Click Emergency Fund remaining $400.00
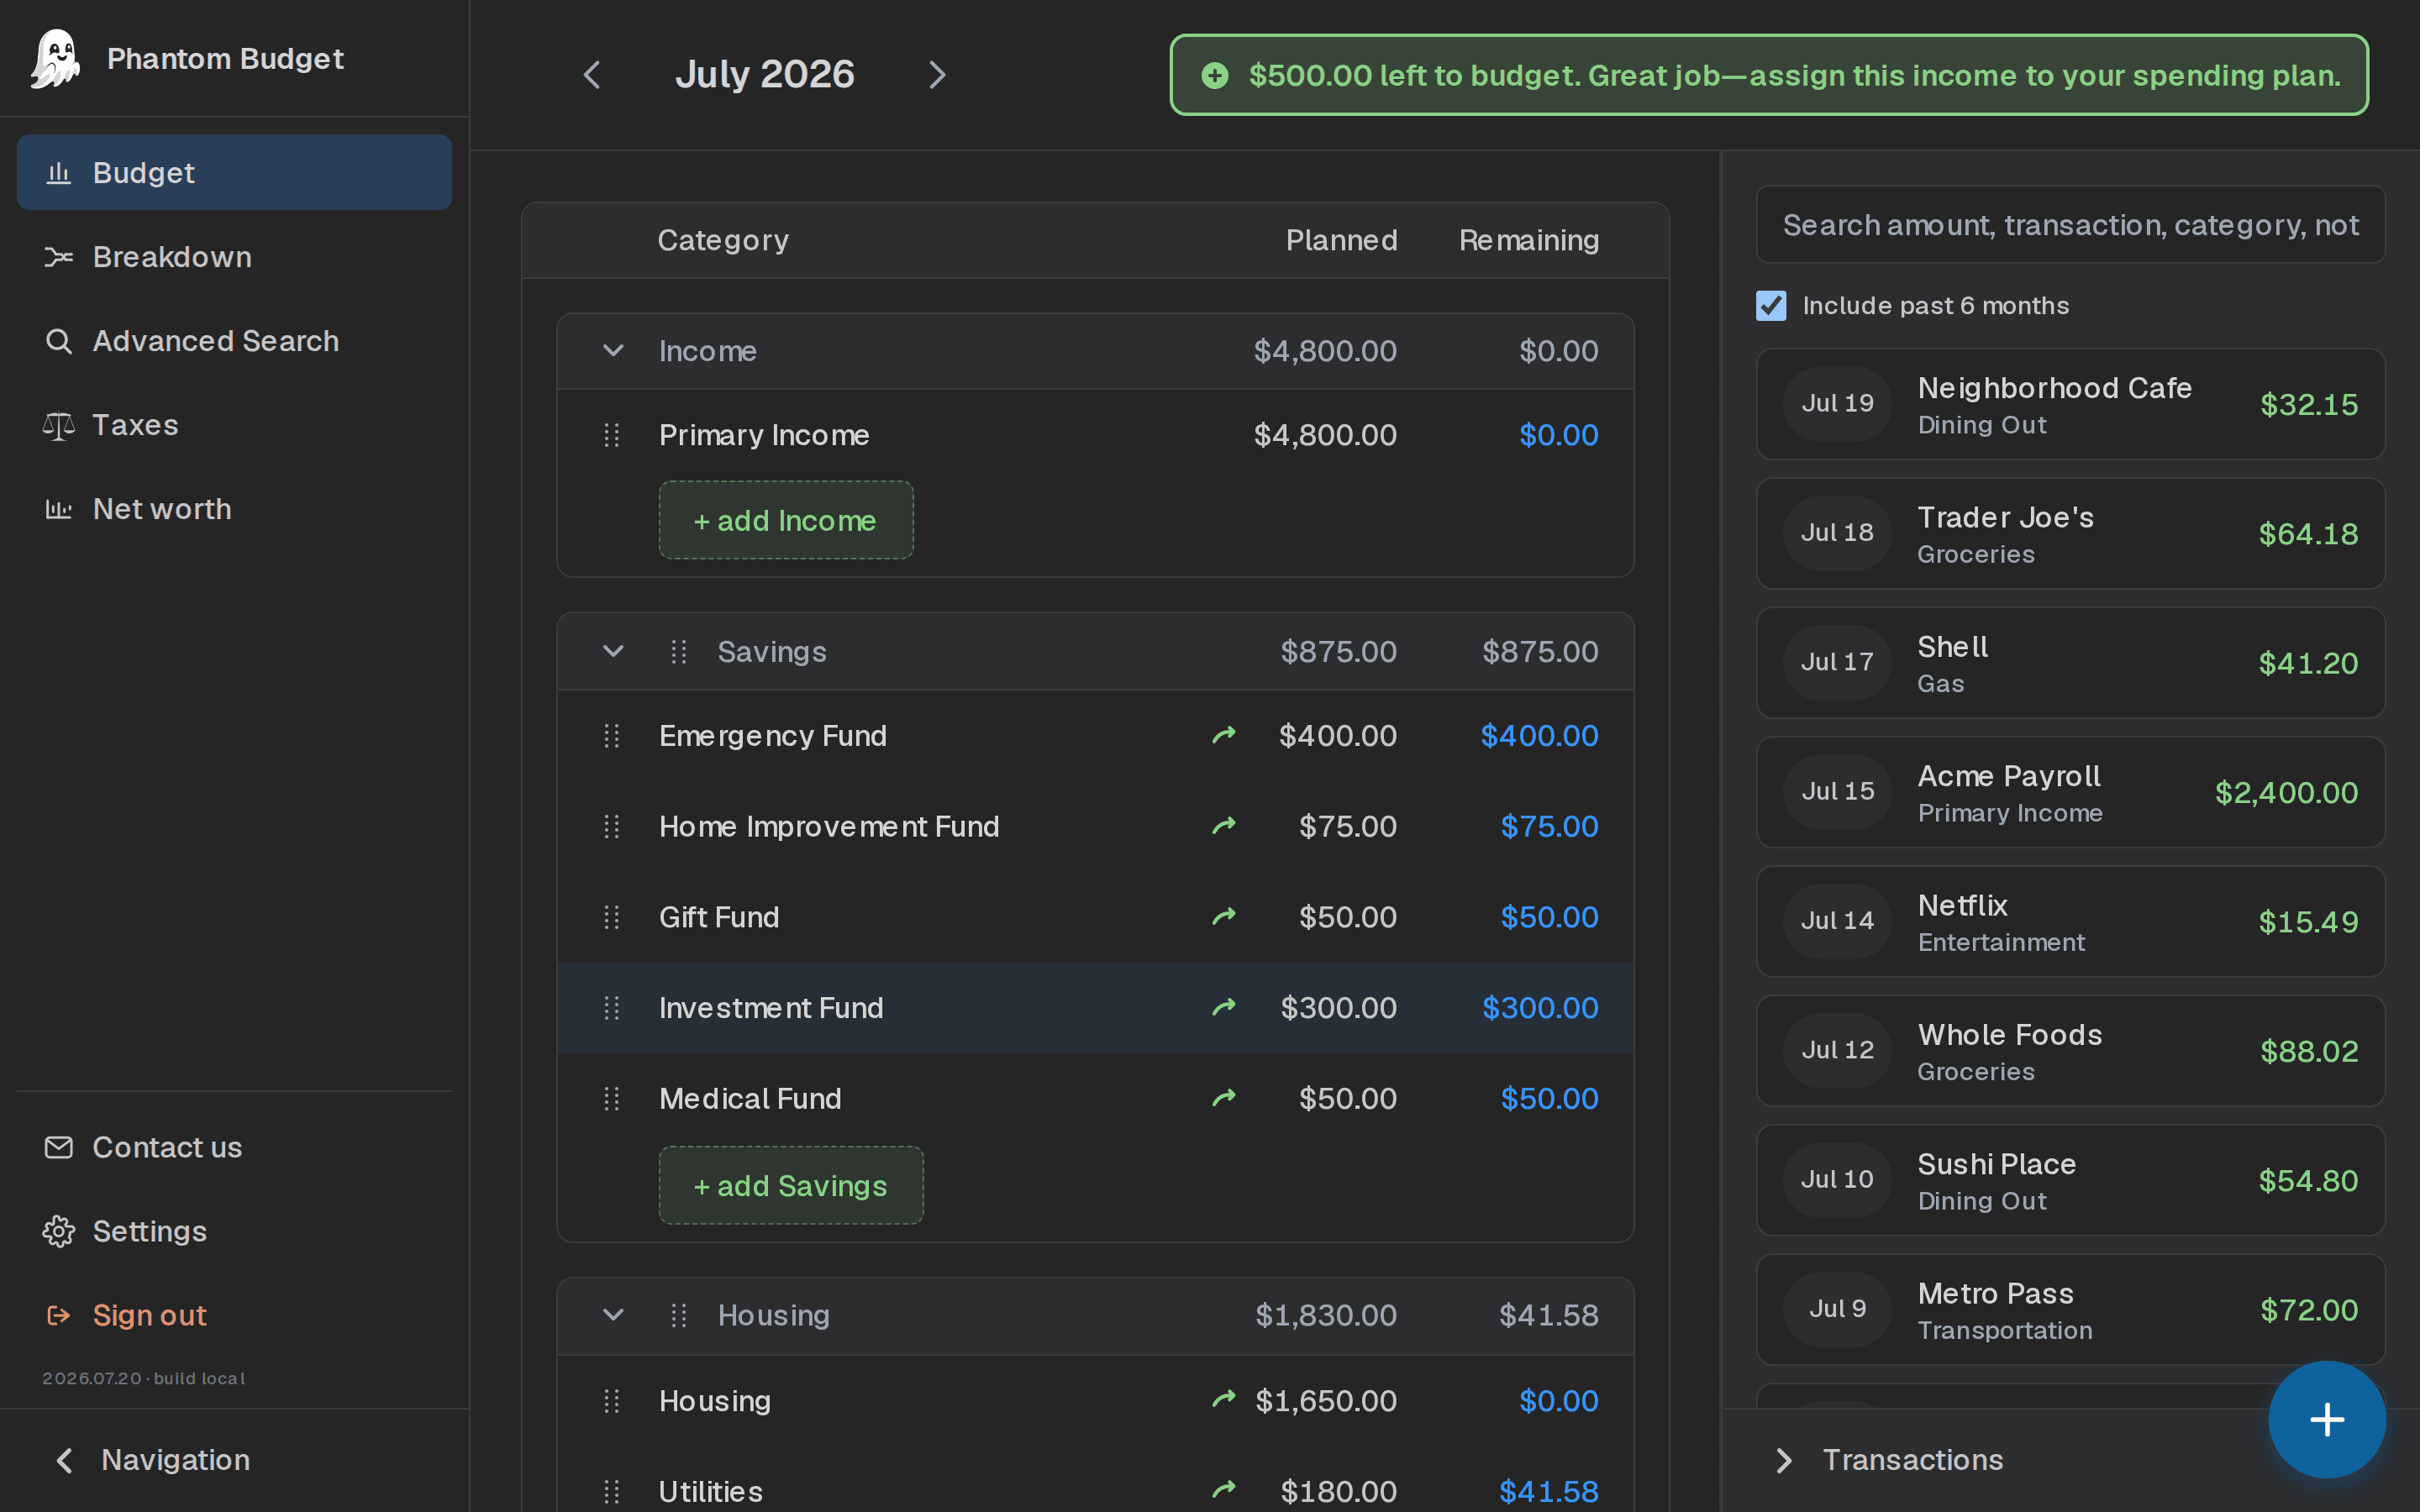The height and width of the screenshot is (1512, 2420). 1539,736
